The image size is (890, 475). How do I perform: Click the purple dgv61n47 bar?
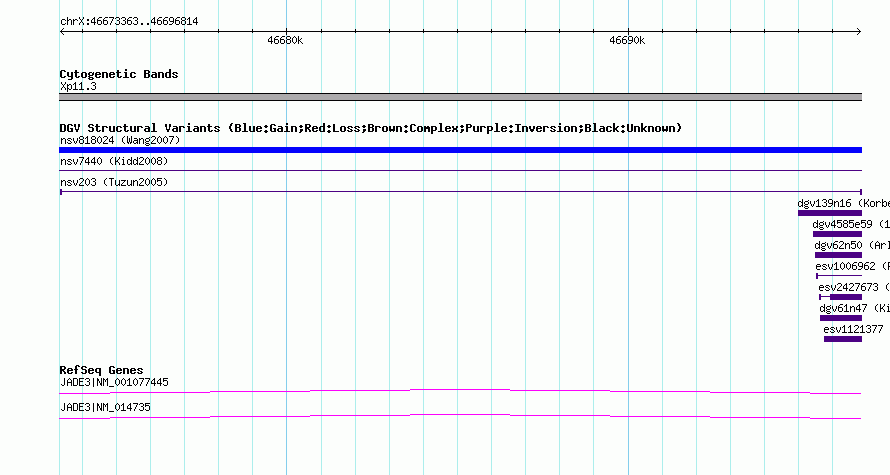pyautogui.click(x=841, y=318)
